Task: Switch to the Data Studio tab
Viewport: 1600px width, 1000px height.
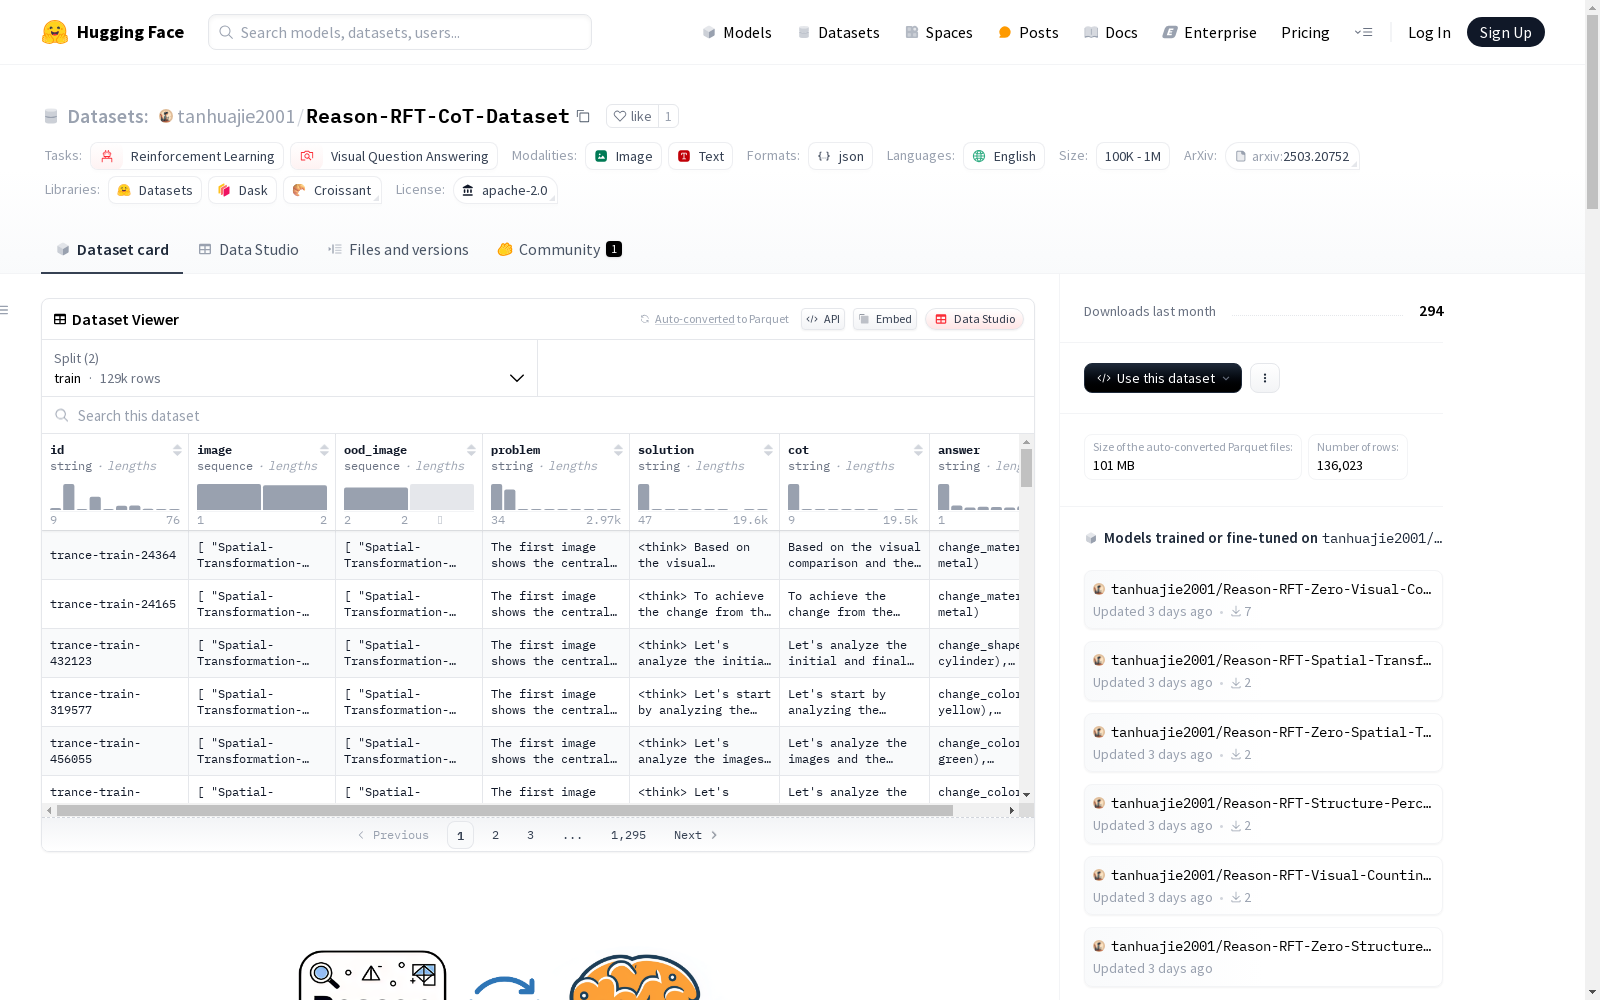Action: point(248,250)
